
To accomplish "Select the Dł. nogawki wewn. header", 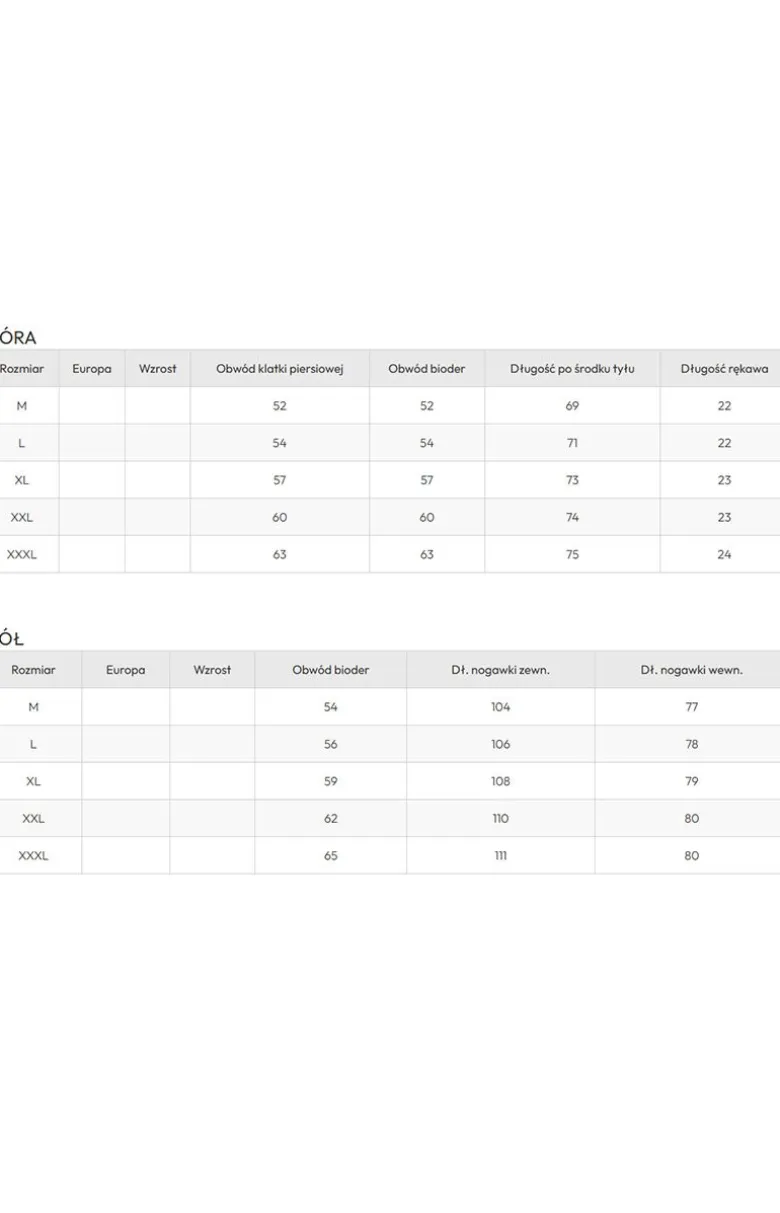I will click(x=692, y=670).
